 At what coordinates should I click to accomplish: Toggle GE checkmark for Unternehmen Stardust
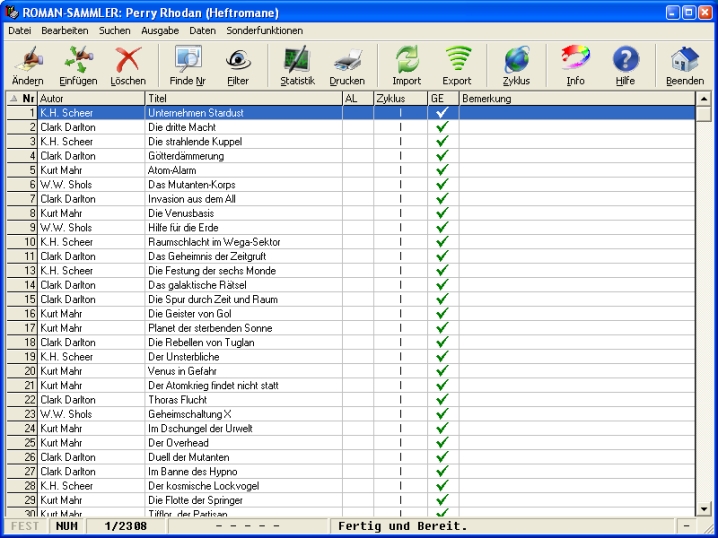441,113
